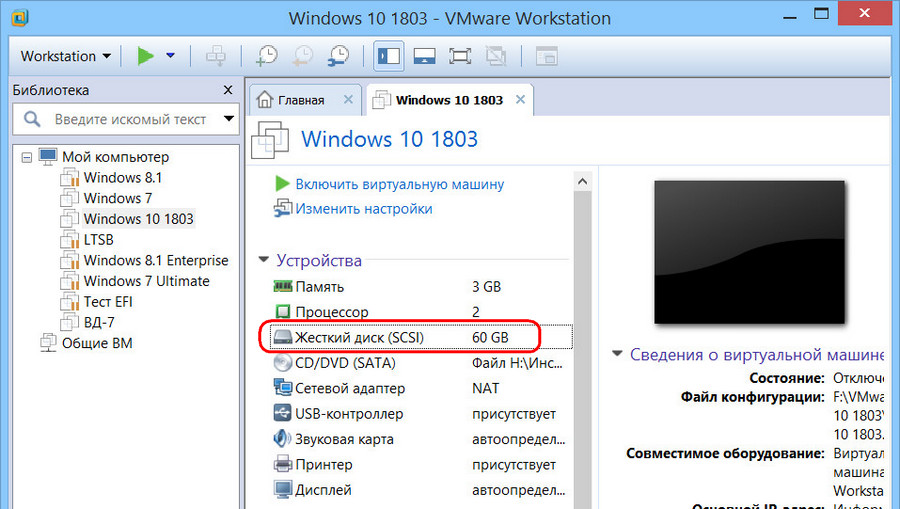Close the Windows 10 1803 tab
Viewport: 900px width, 509px height.
(520, 99)
